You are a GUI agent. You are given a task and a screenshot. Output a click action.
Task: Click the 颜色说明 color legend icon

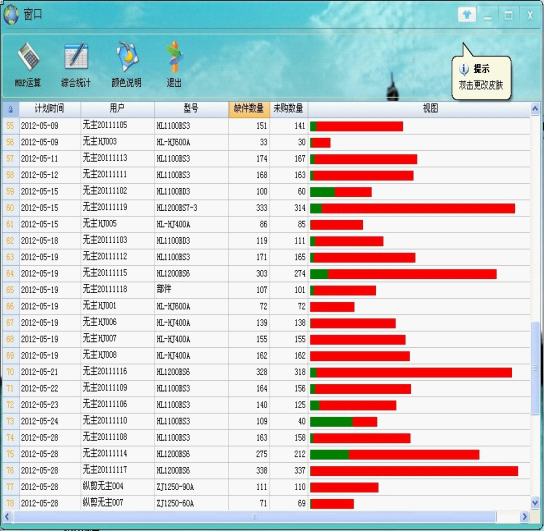coord(127,56)
